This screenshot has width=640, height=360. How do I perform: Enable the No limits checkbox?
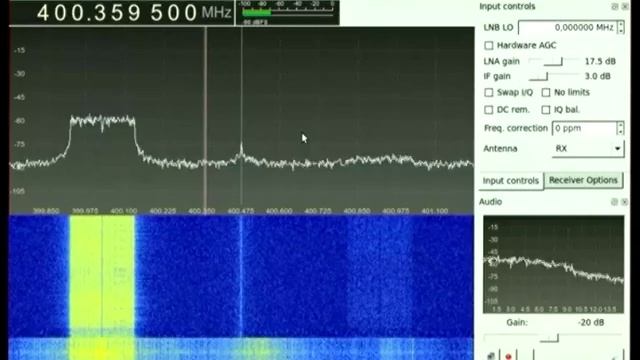tap(546, 93)
